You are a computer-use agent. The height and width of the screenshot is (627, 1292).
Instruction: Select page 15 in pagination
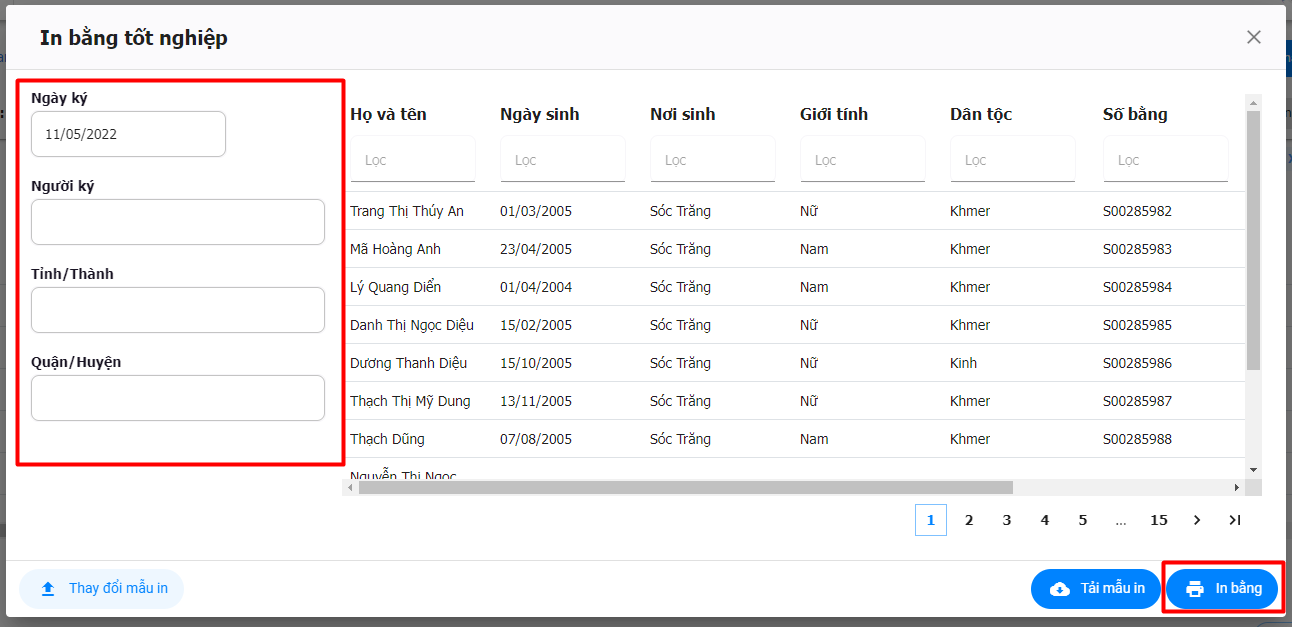[1159, 520]
